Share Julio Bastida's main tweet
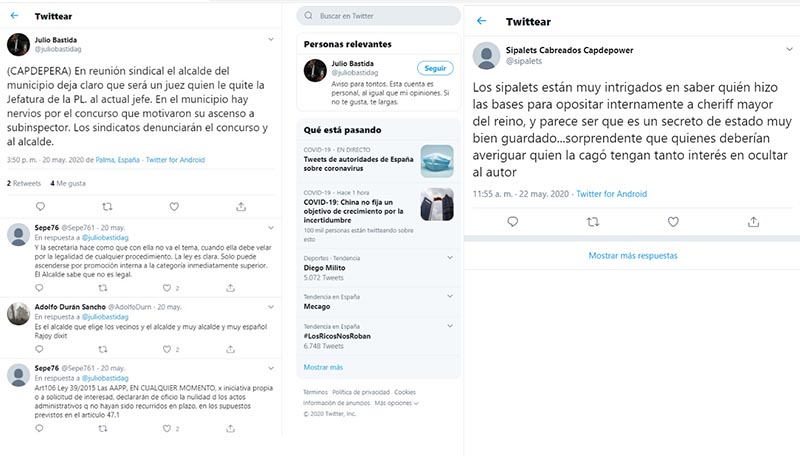 (x=241, y=207)
